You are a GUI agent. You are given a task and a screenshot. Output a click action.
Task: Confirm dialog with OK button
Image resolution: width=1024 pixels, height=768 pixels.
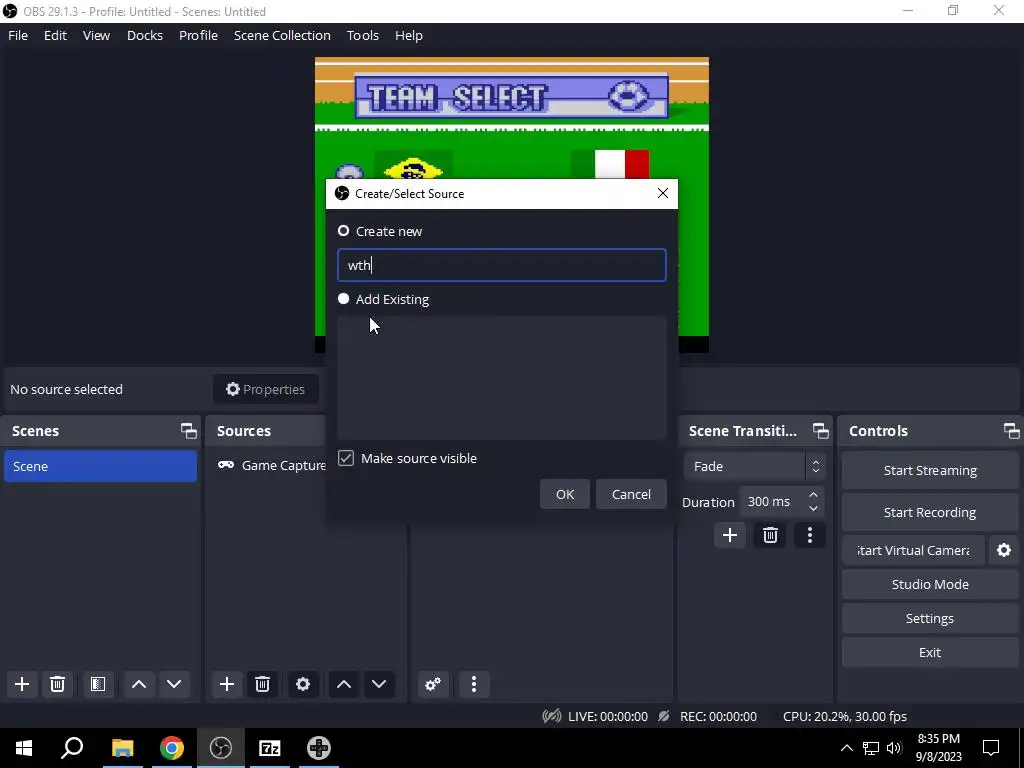point(565,494)
